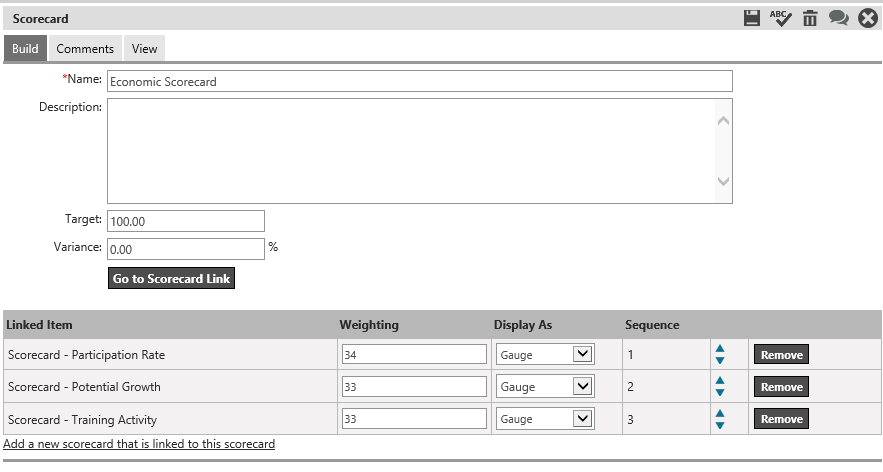Viewport: 883px width, 472px height.
Task: Open Display As dropdown for Training Activity
Action: coord(545,419)
